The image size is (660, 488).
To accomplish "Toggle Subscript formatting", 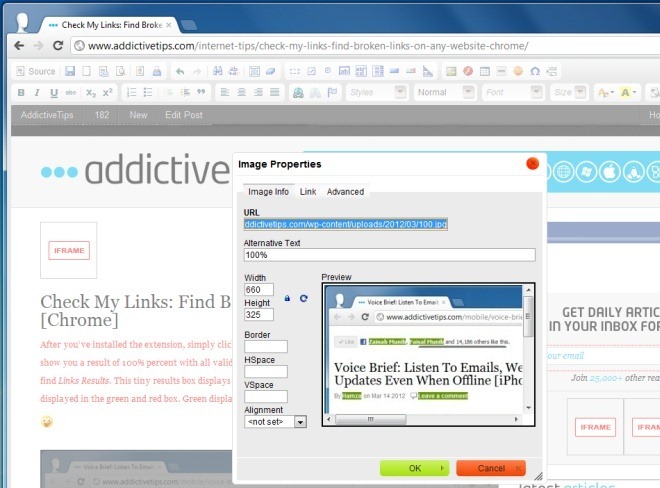I will (x=90, y=93).
